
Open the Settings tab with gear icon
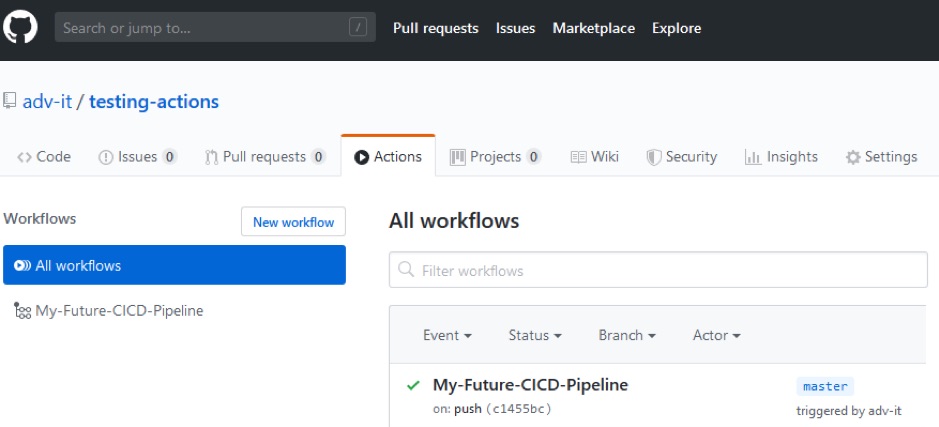tap(881, 157)
